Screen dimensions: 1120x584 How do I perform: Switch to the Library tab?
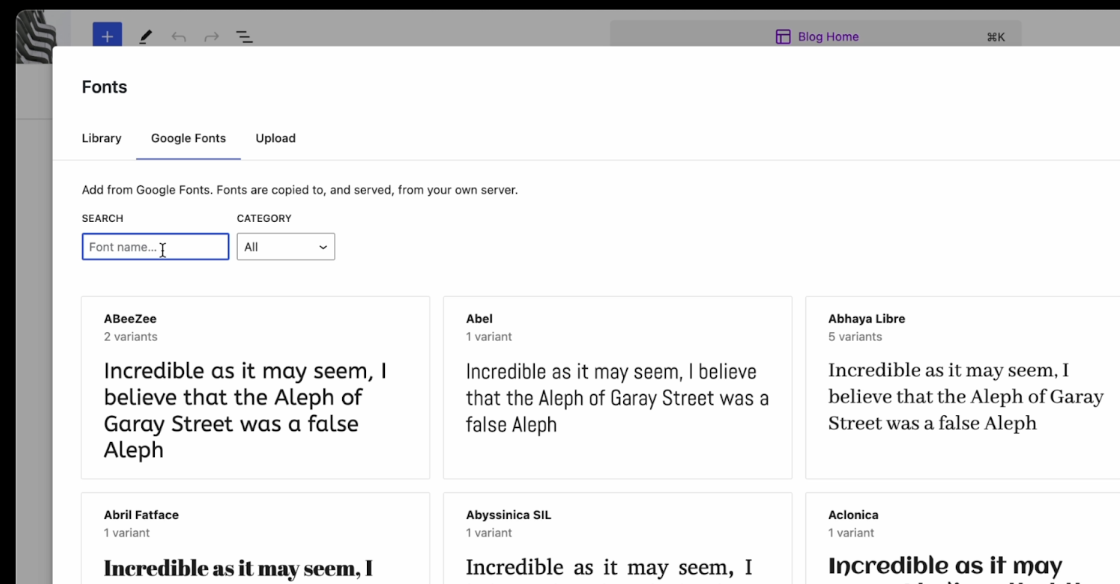[101, 138]
